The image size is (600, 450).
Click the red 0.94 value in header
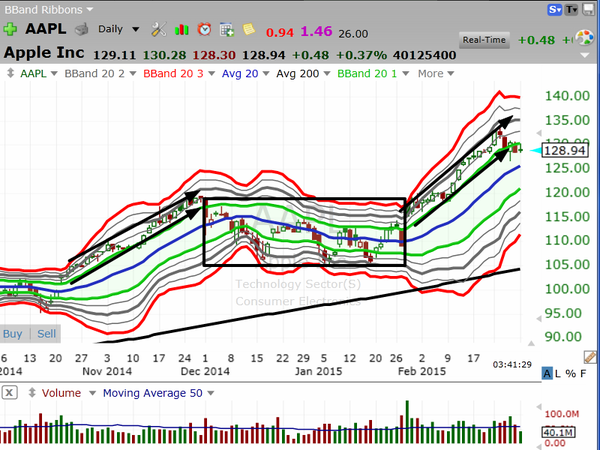pos(280,33)
